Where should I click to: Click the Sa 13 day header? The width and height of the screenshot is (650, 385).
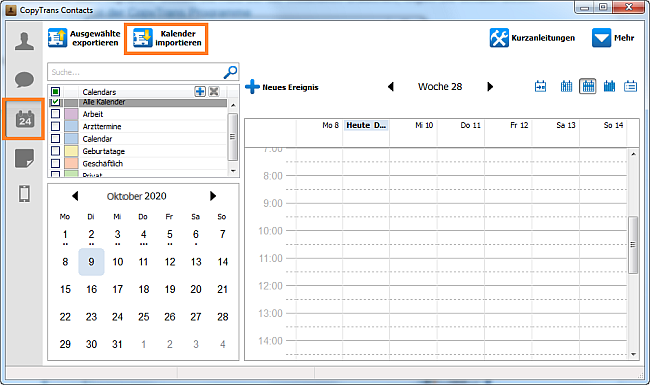[x=566, y=125]
